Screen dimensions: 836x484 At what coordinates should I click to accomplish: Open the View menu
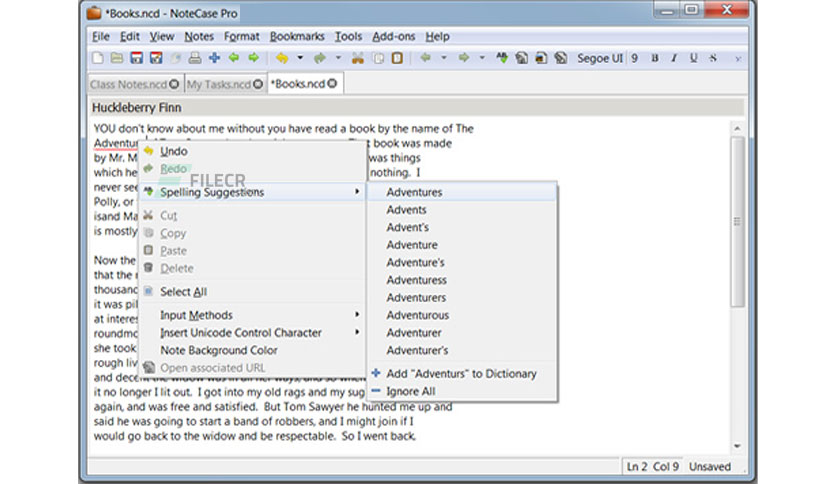162,36
